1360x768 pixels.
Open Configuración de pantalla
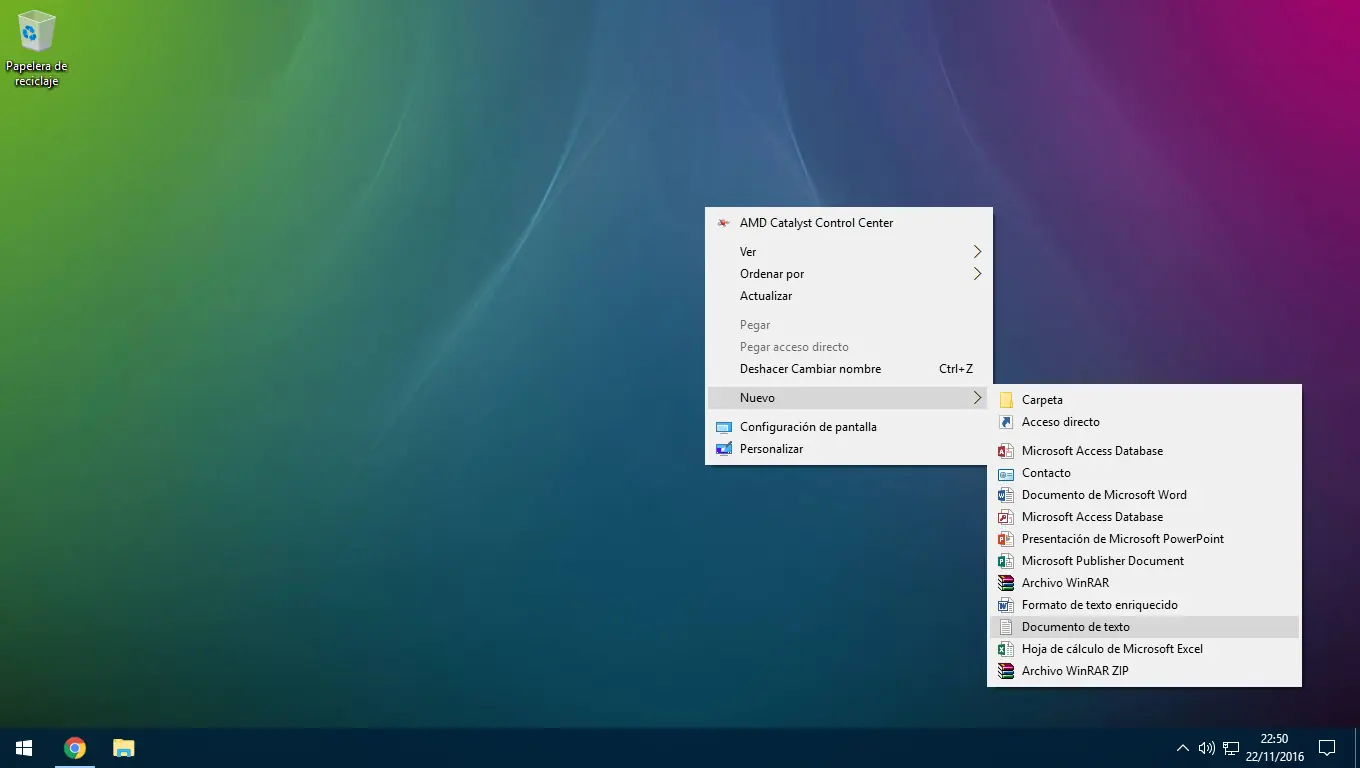coord(849,427)
